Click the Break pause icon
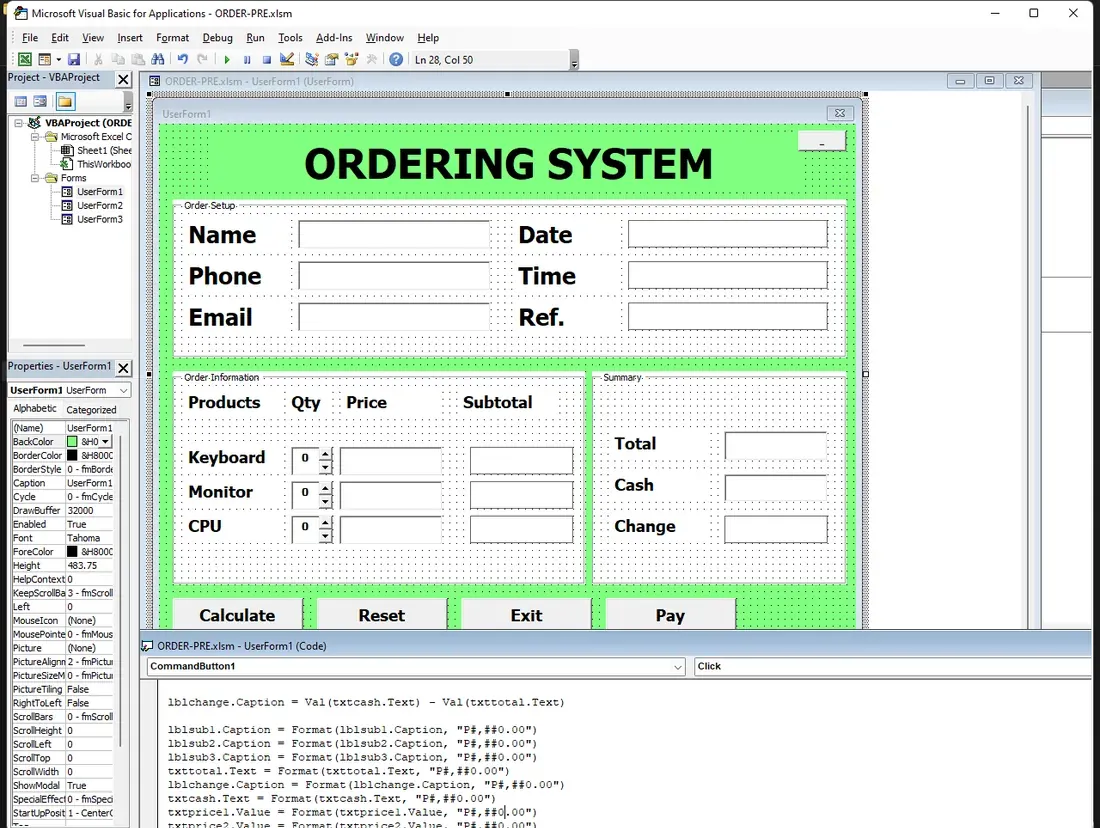 (x=247, y=60)
